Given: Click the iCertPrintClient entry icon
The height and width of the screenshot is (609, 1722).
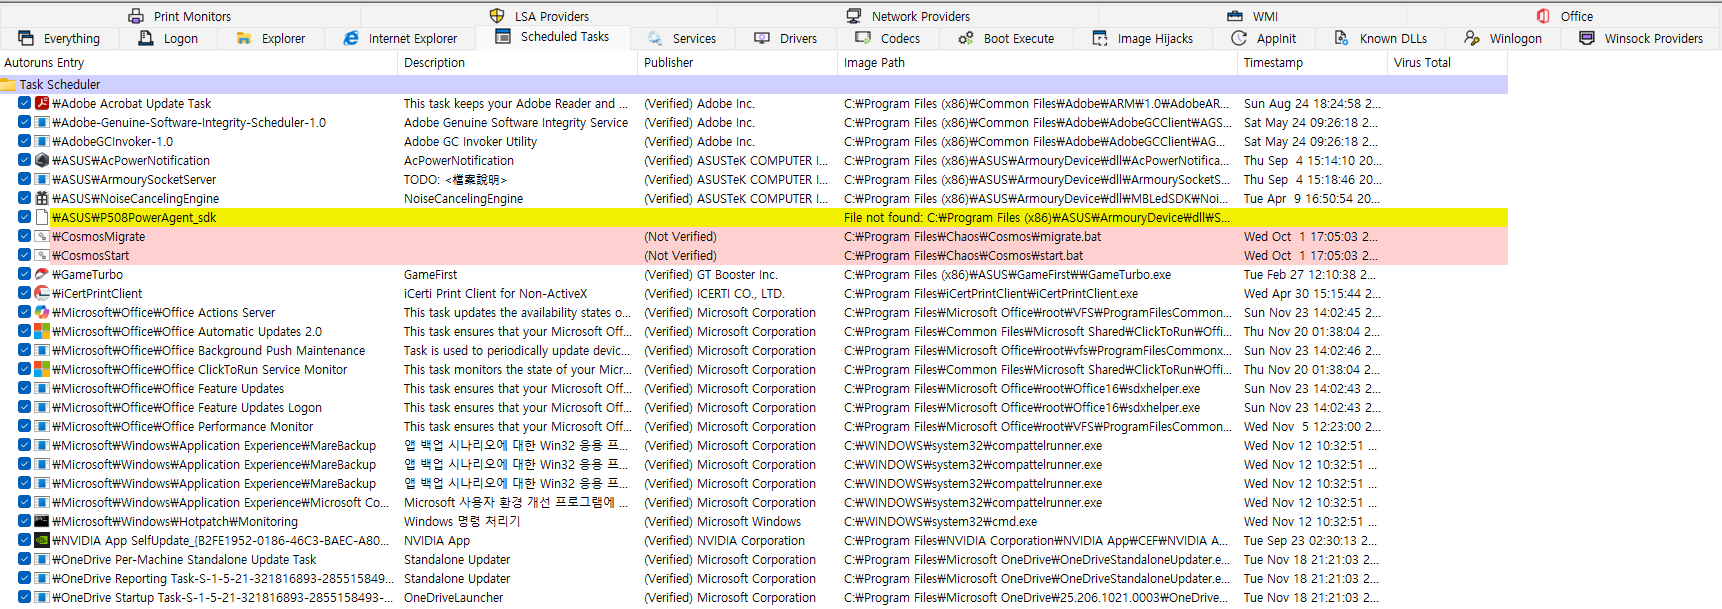Looking at the screenshot, I should 42,293.
